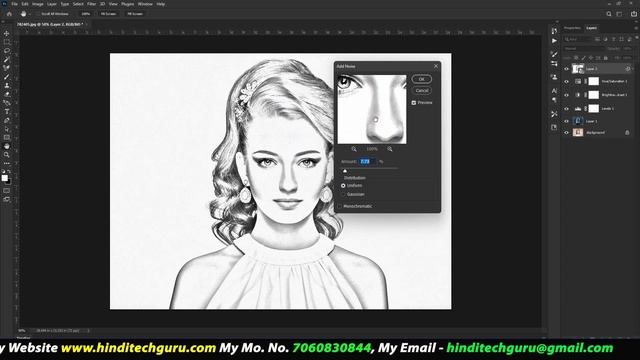The image size is (640, 360).
Task: Open the Image menu
Action: (38, 4)
